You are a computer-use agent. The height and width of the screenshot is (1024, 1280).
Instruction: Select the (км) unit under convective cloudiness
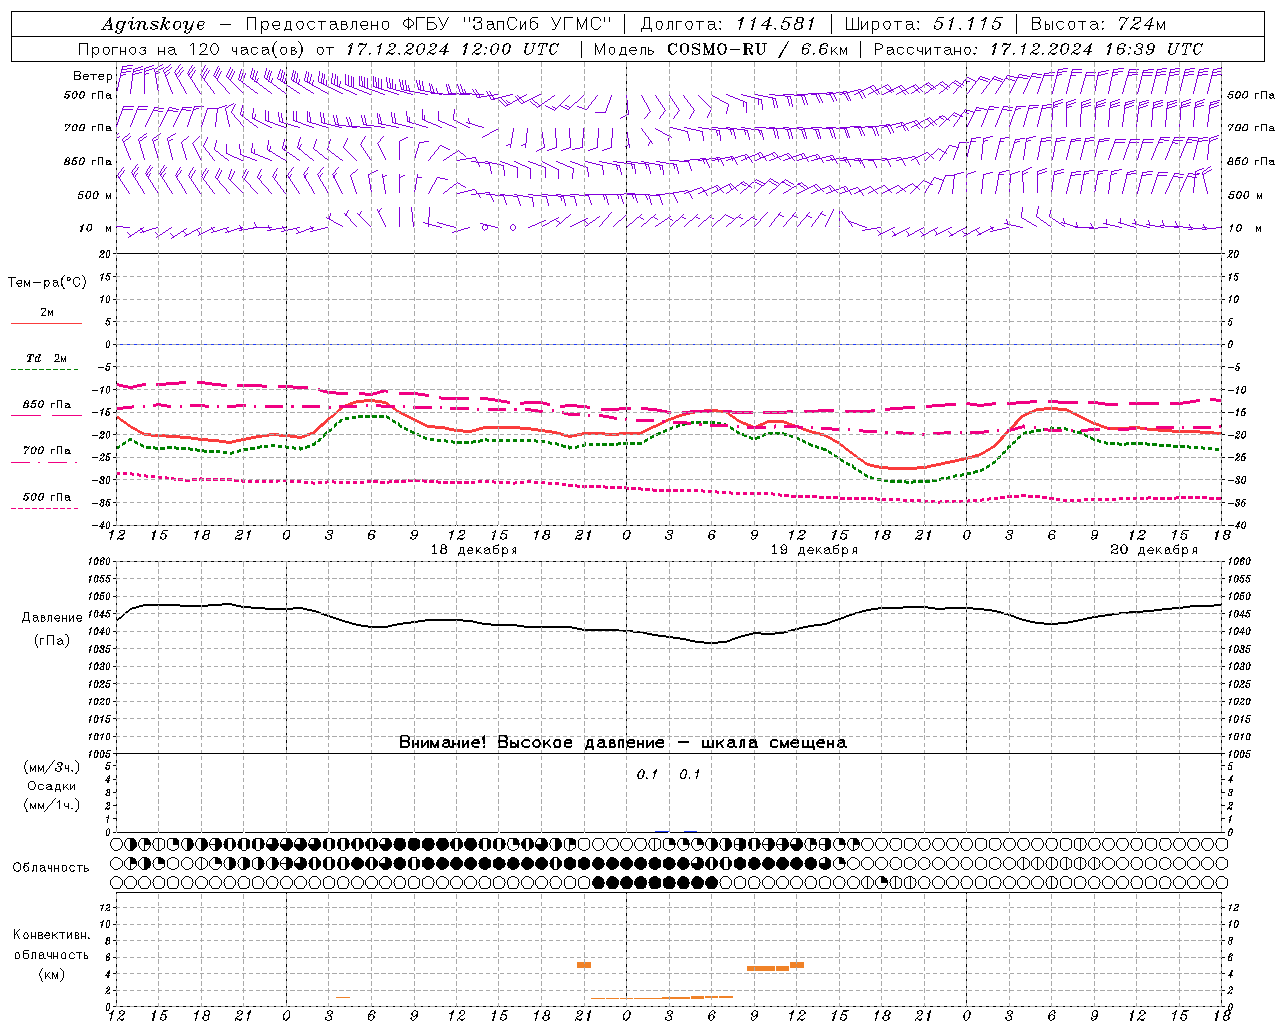52,974
